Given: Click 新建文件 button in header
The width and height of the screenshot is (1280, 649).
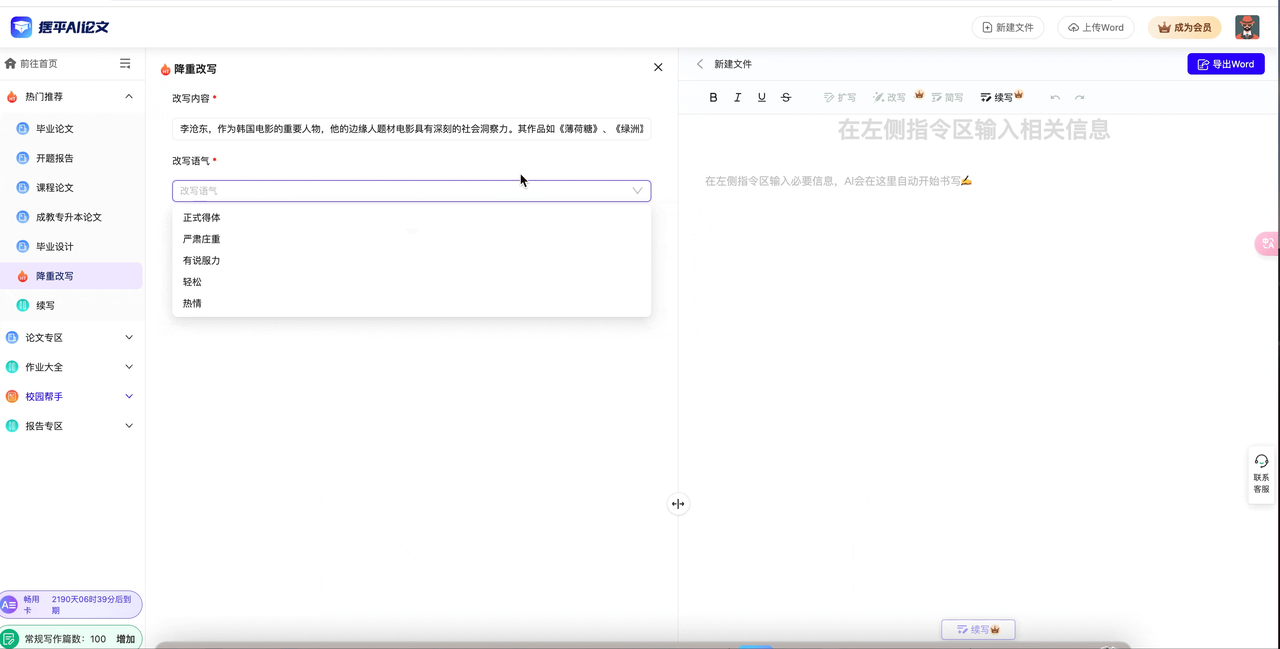Looking at the screenshot, I should coord(1008,28).
